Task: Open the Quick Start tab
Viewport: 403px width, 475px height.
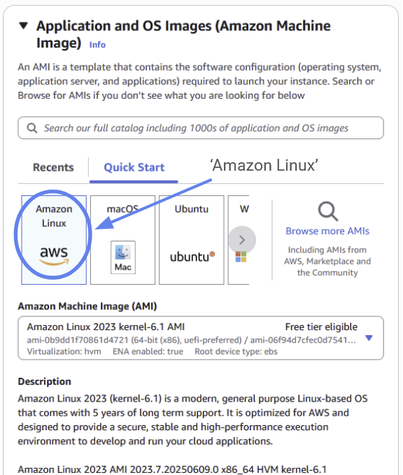Action: (134, 167)
